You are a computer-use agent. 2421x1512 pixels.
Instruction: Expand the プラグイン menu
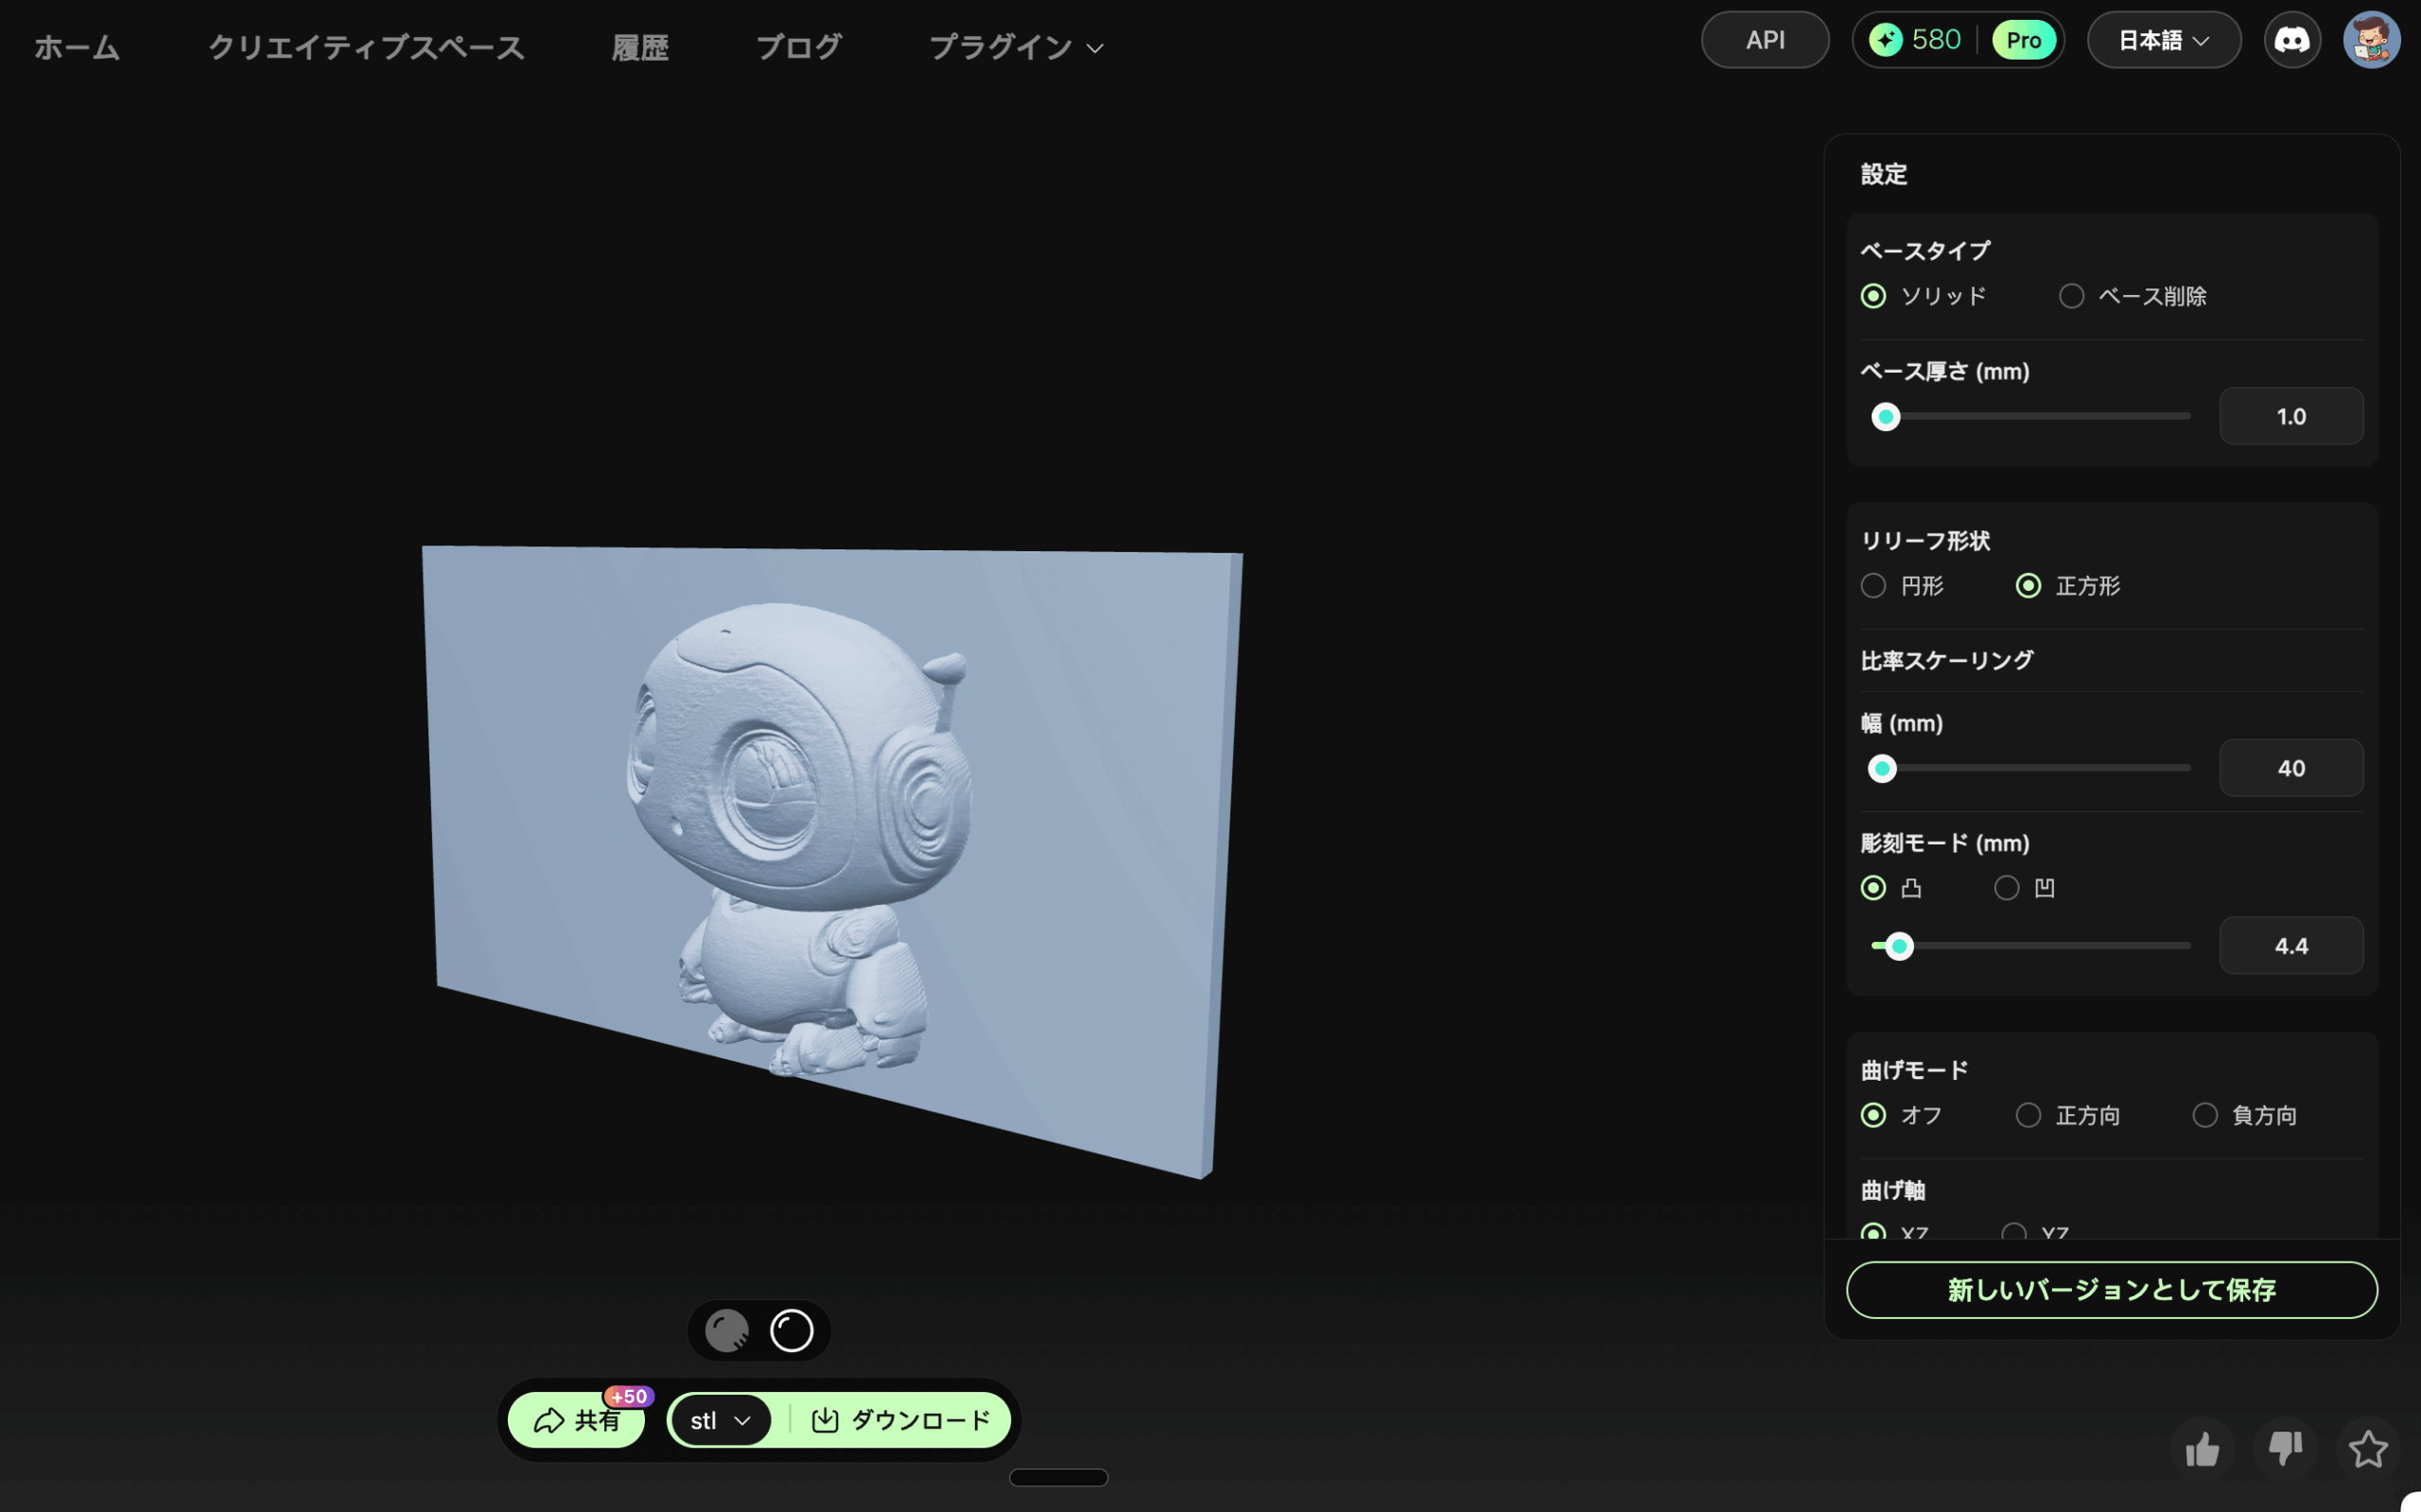coord(1015,47)
